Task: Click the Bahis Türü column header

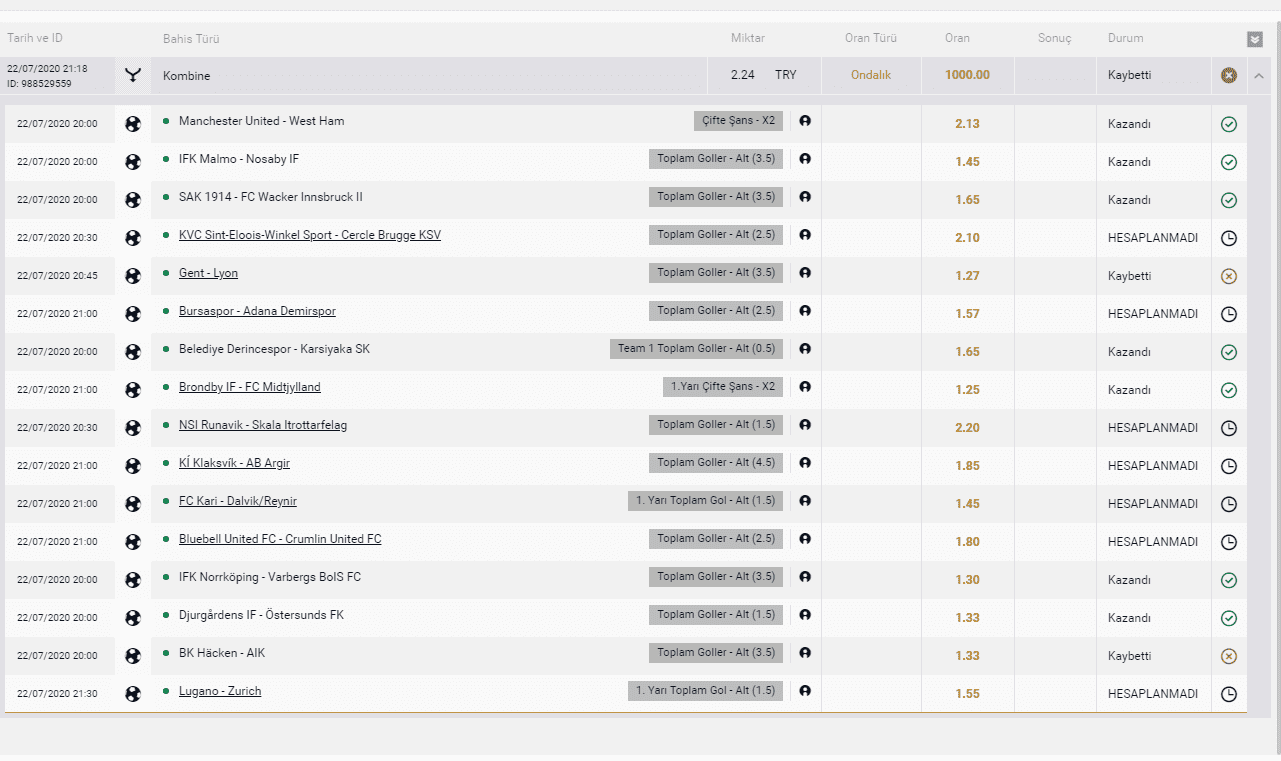Action: pos(191,39)
